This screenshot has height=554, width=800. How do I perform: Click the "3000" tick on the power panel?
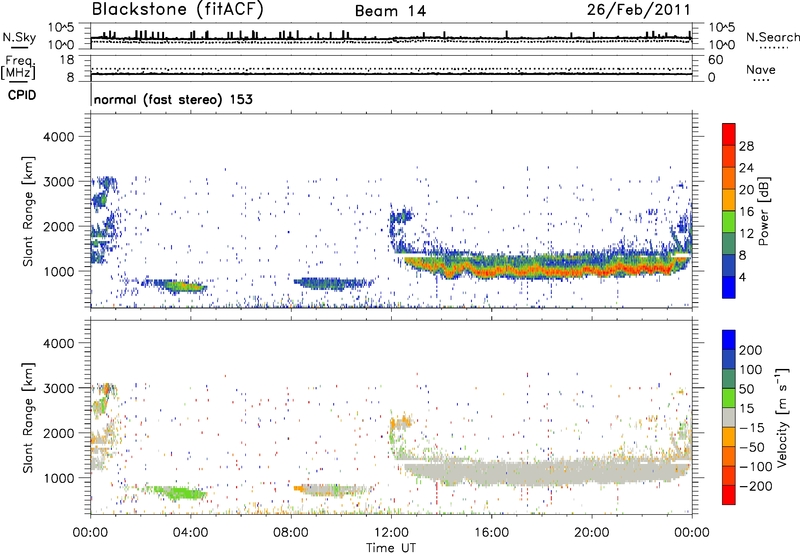click(58, 182)
